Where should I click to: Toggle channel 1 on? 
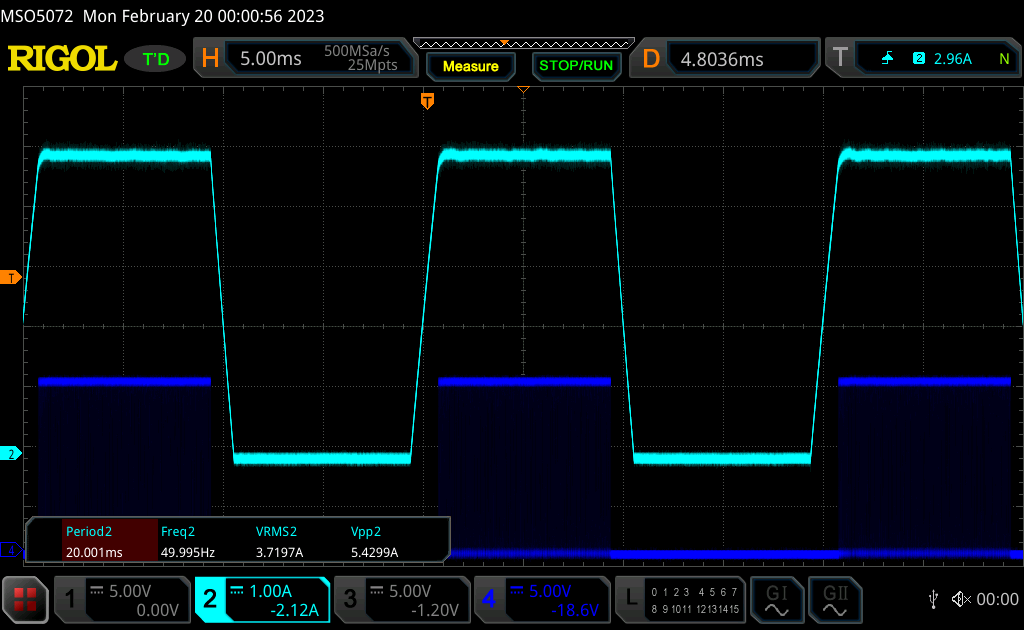[120, 599]
